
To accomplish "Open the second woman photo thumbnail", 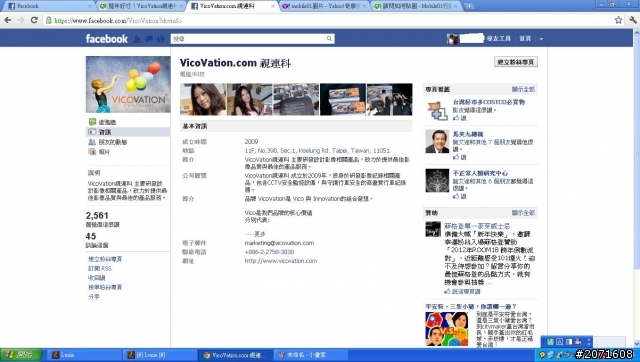I will pos(249,100).
